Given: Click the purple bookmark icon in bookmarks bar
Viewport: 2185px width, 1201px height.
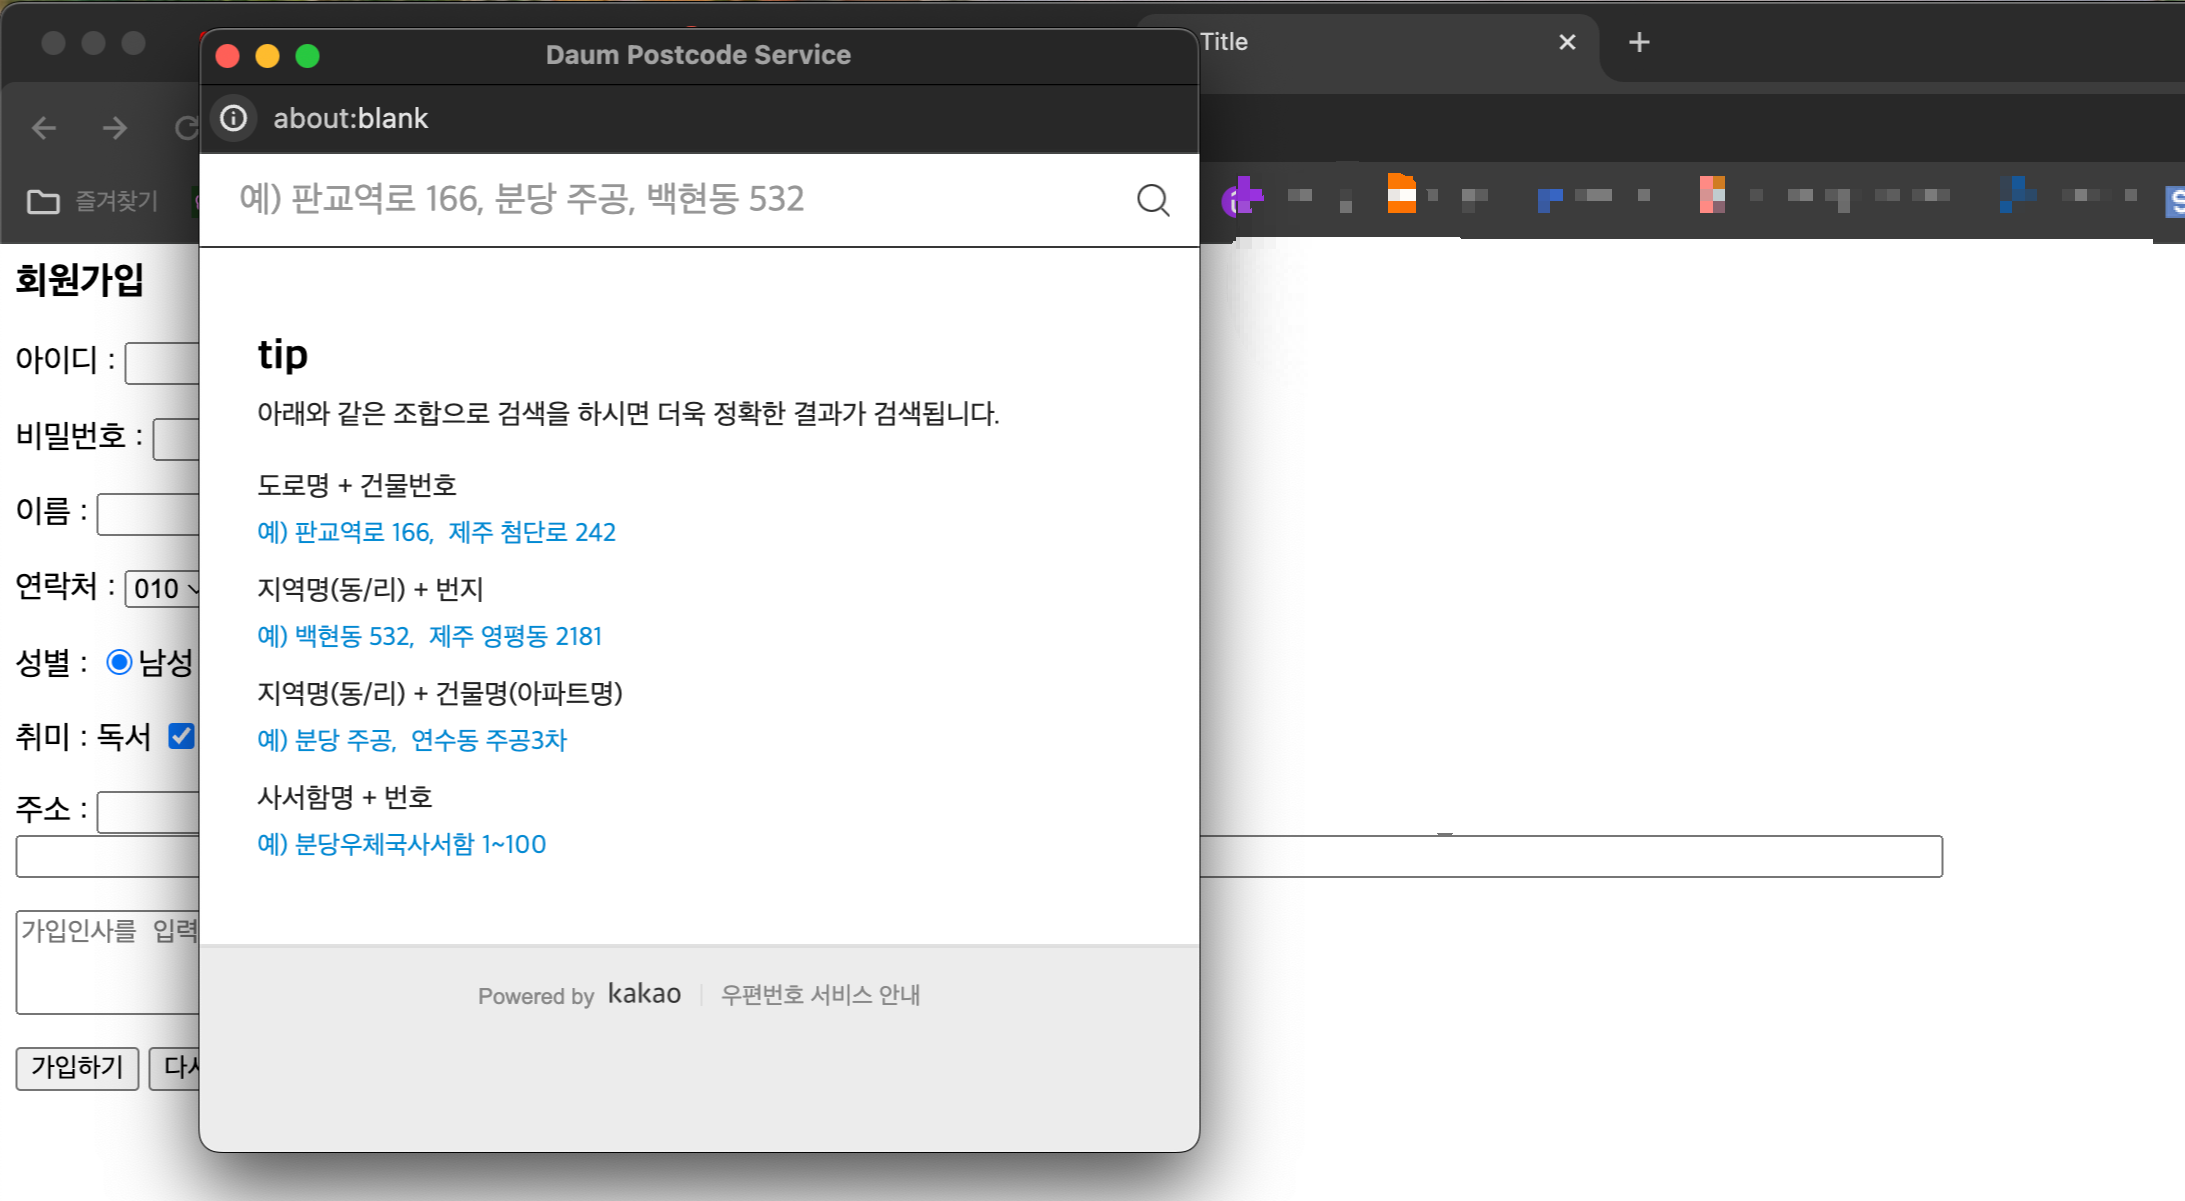Looking at the screenshot, I should coord(1242,197).
